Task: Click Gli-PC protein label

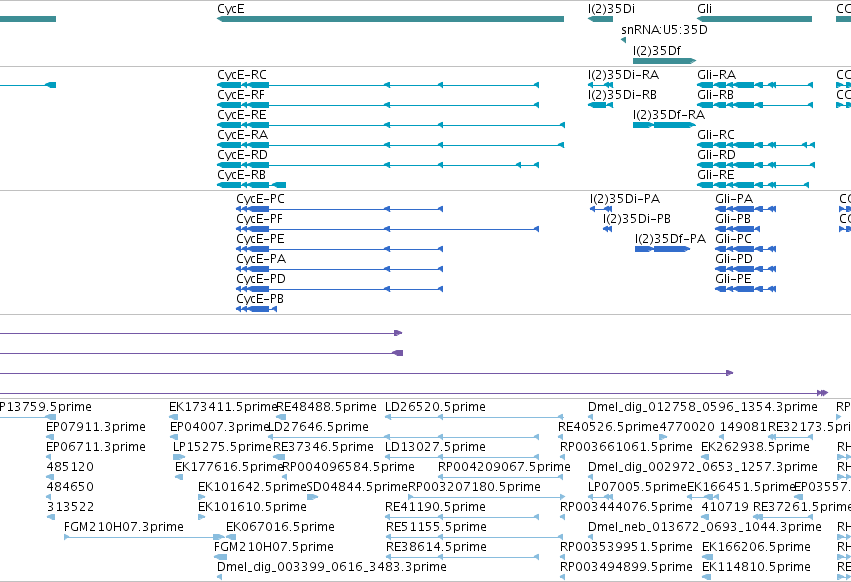Action: [734, 239]
